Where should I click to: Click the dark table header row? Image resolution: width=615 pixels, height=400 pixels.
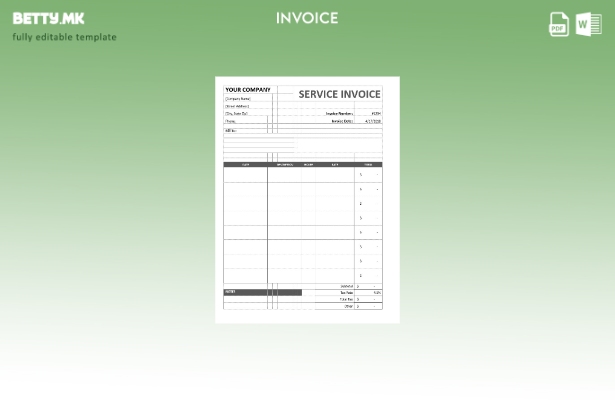[x=302, y=164]
